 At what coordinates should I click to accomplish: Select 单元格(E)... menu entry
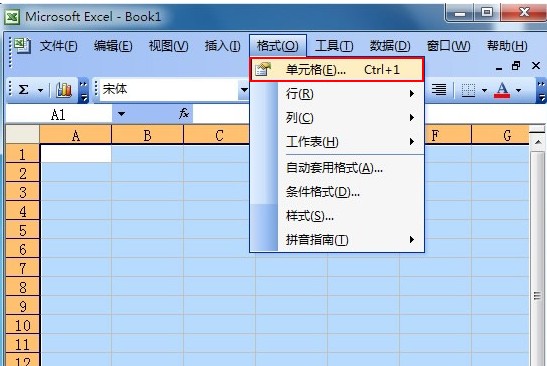pyautogui.click(x=337, y=69)
